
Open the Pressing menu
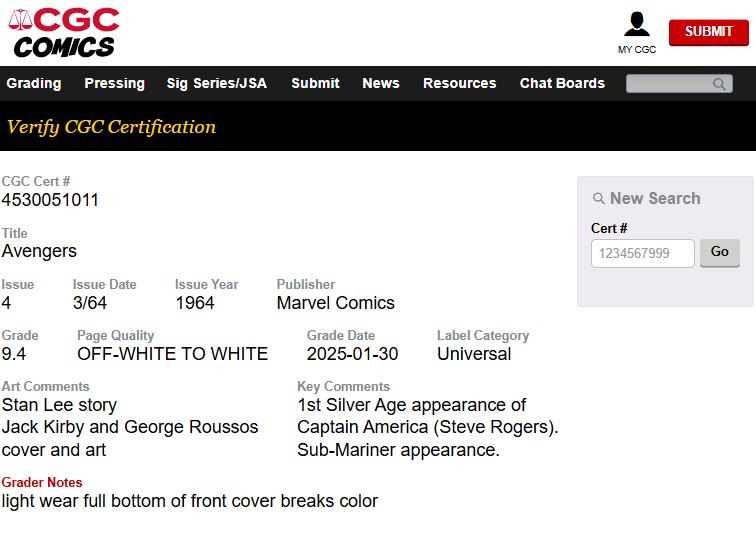(114, 83)
